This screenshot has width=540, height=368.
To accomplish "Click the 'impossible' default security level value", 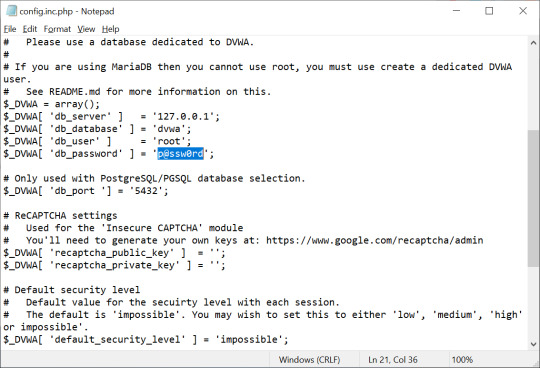I will (249, 339).
